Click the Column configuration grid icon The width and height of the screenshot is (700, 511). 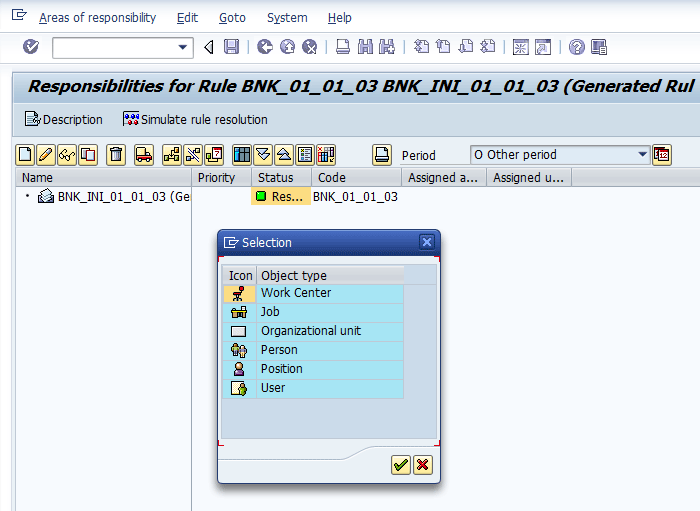(242, 155)
